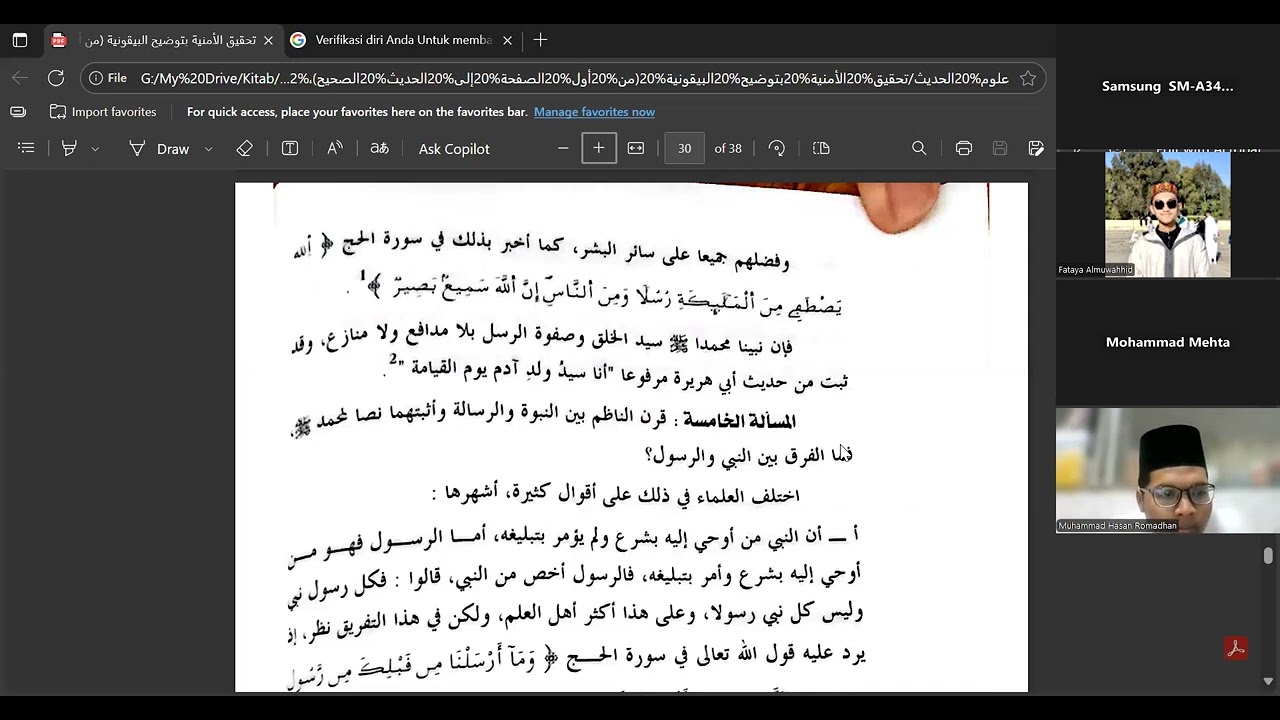Click scrollbar down arrow
Viewport: 1280px width, 720px height.
pyautogui.click(x=1268, y=681)
